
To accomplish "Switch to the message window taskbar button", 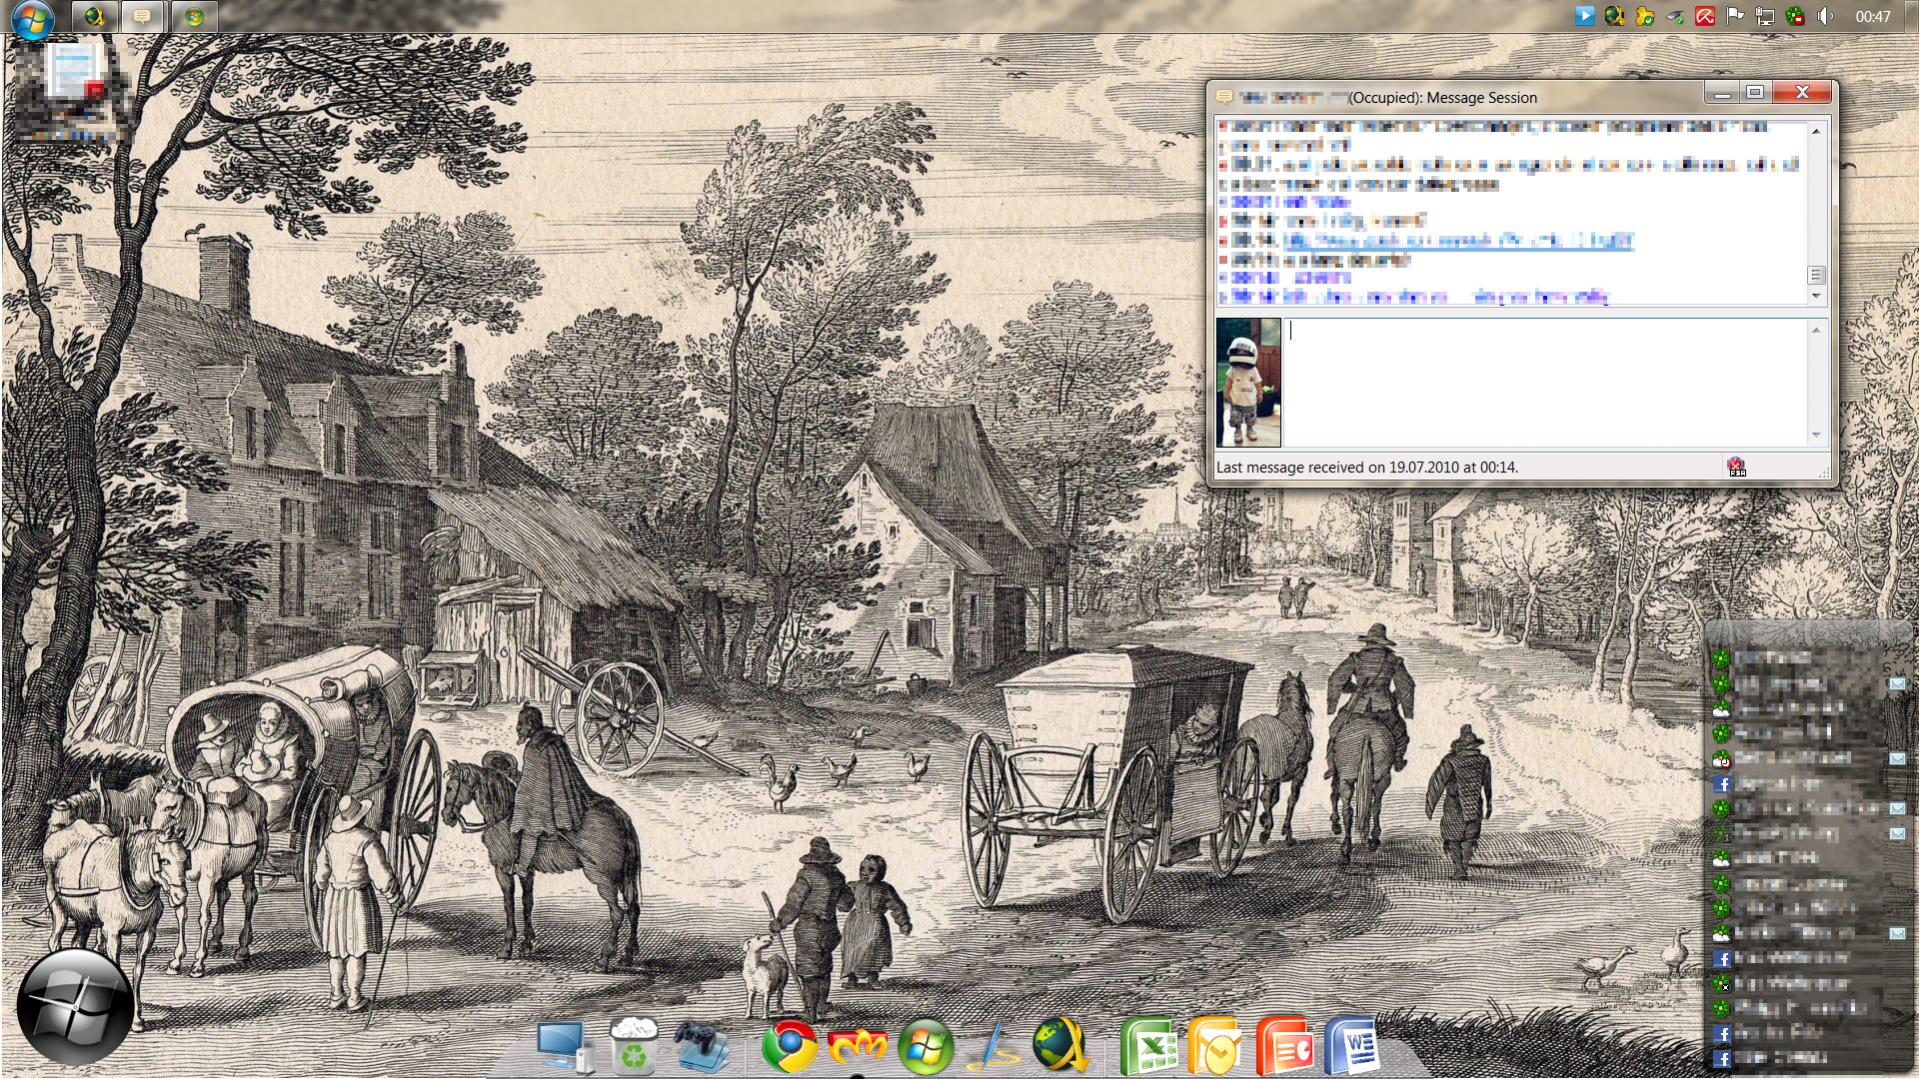I will [x=143, y=17].
